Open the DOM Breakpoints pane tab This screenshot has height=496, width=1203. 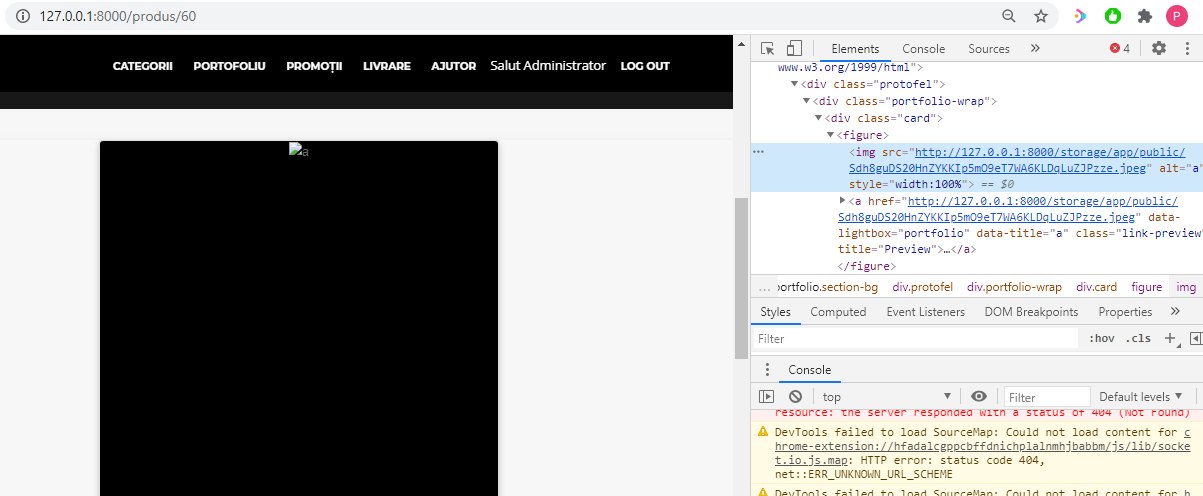(1031, 312)
